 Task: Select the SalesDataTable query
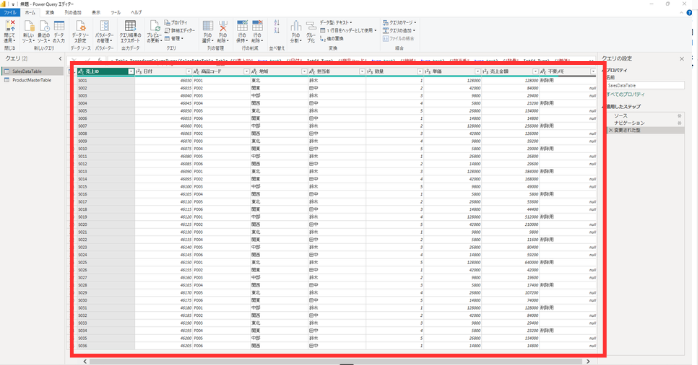pyautogui.click(x=32, y=71)
